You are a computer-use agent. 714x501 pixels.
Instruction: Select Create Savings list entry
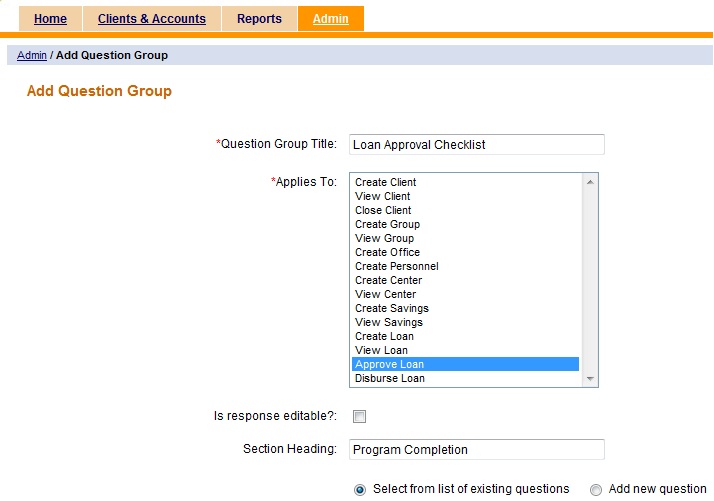pyautogui.click(x=392, y=308)
